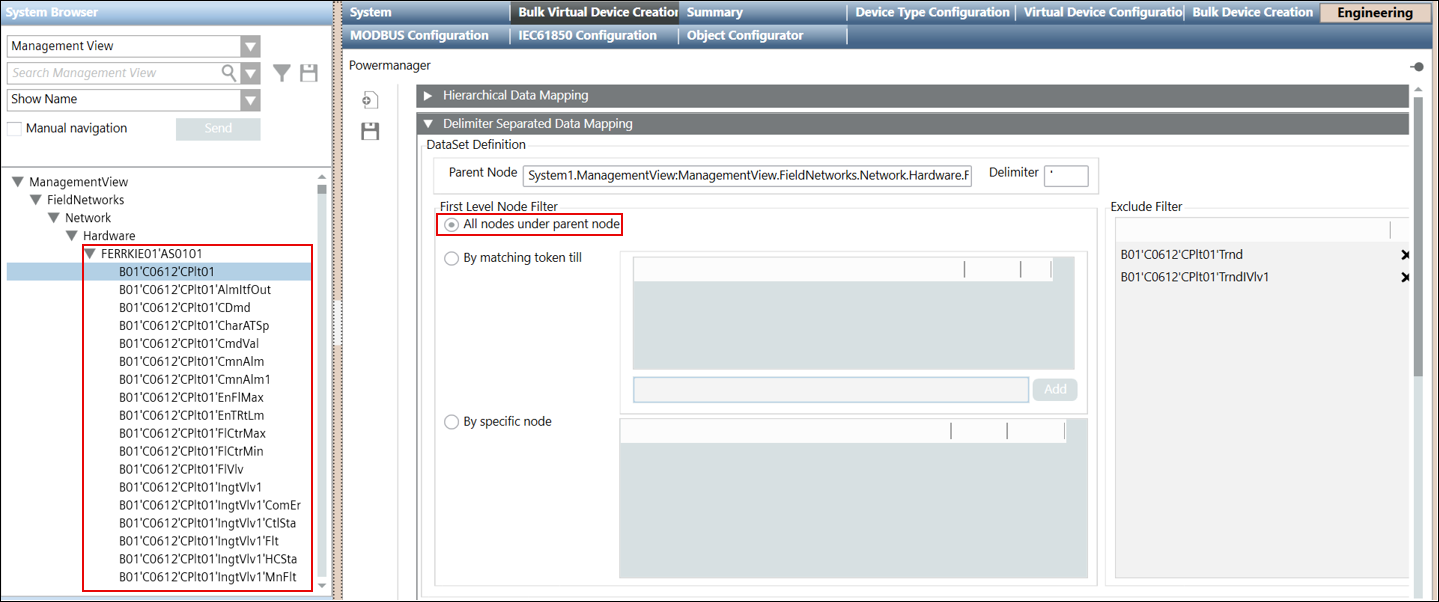This screenshot has width=1439, height=602.
Task: Switch to the MODBUS Configuration tab
Action: (x=419, y=35)
